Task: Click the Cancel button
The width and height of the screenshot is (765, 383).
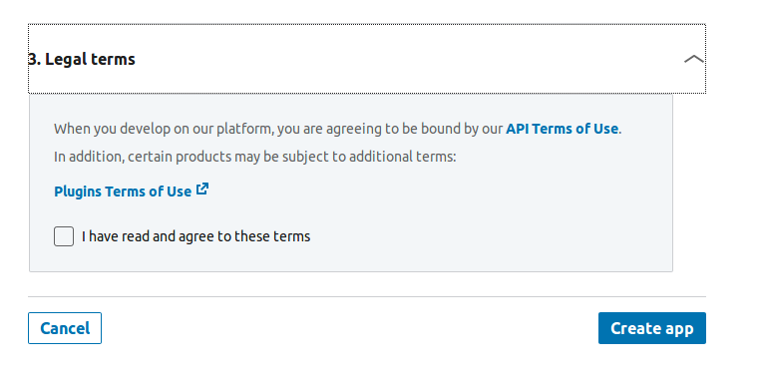Action: [x=65, y=328]
